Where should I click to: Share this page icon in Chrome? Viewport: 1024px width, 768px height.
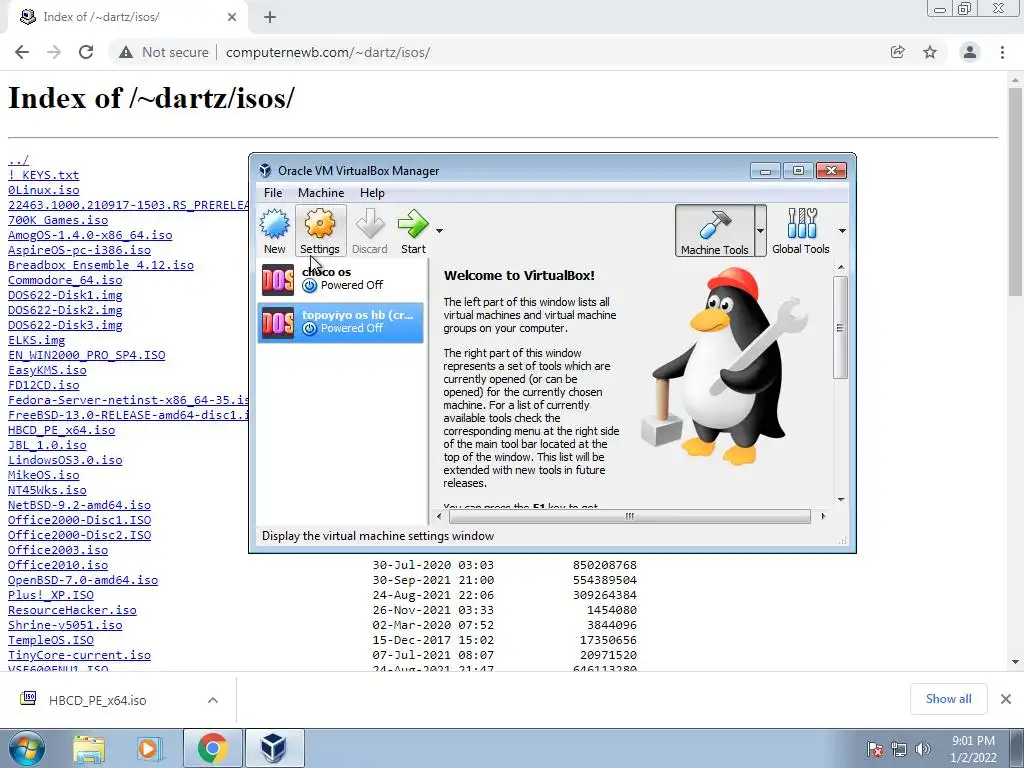(x=898, y=52)
